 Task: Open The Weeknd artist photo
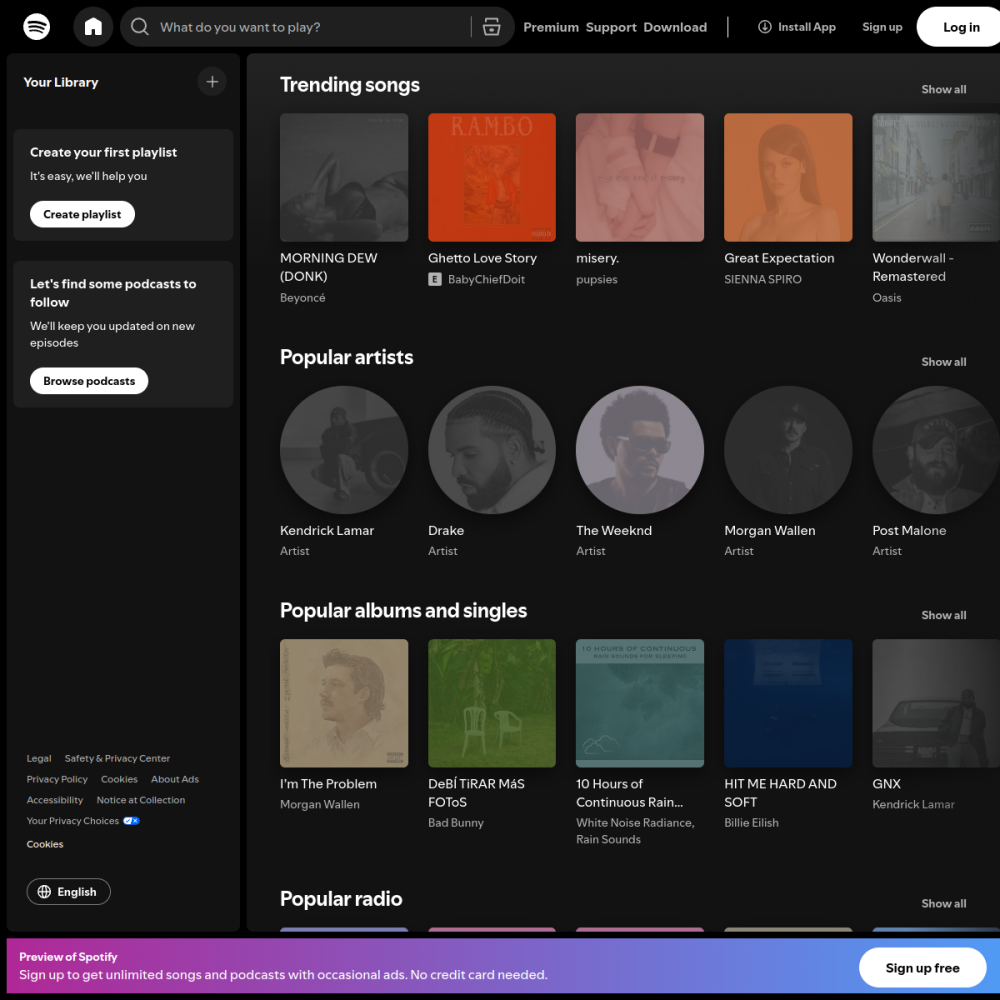(640, 450)
